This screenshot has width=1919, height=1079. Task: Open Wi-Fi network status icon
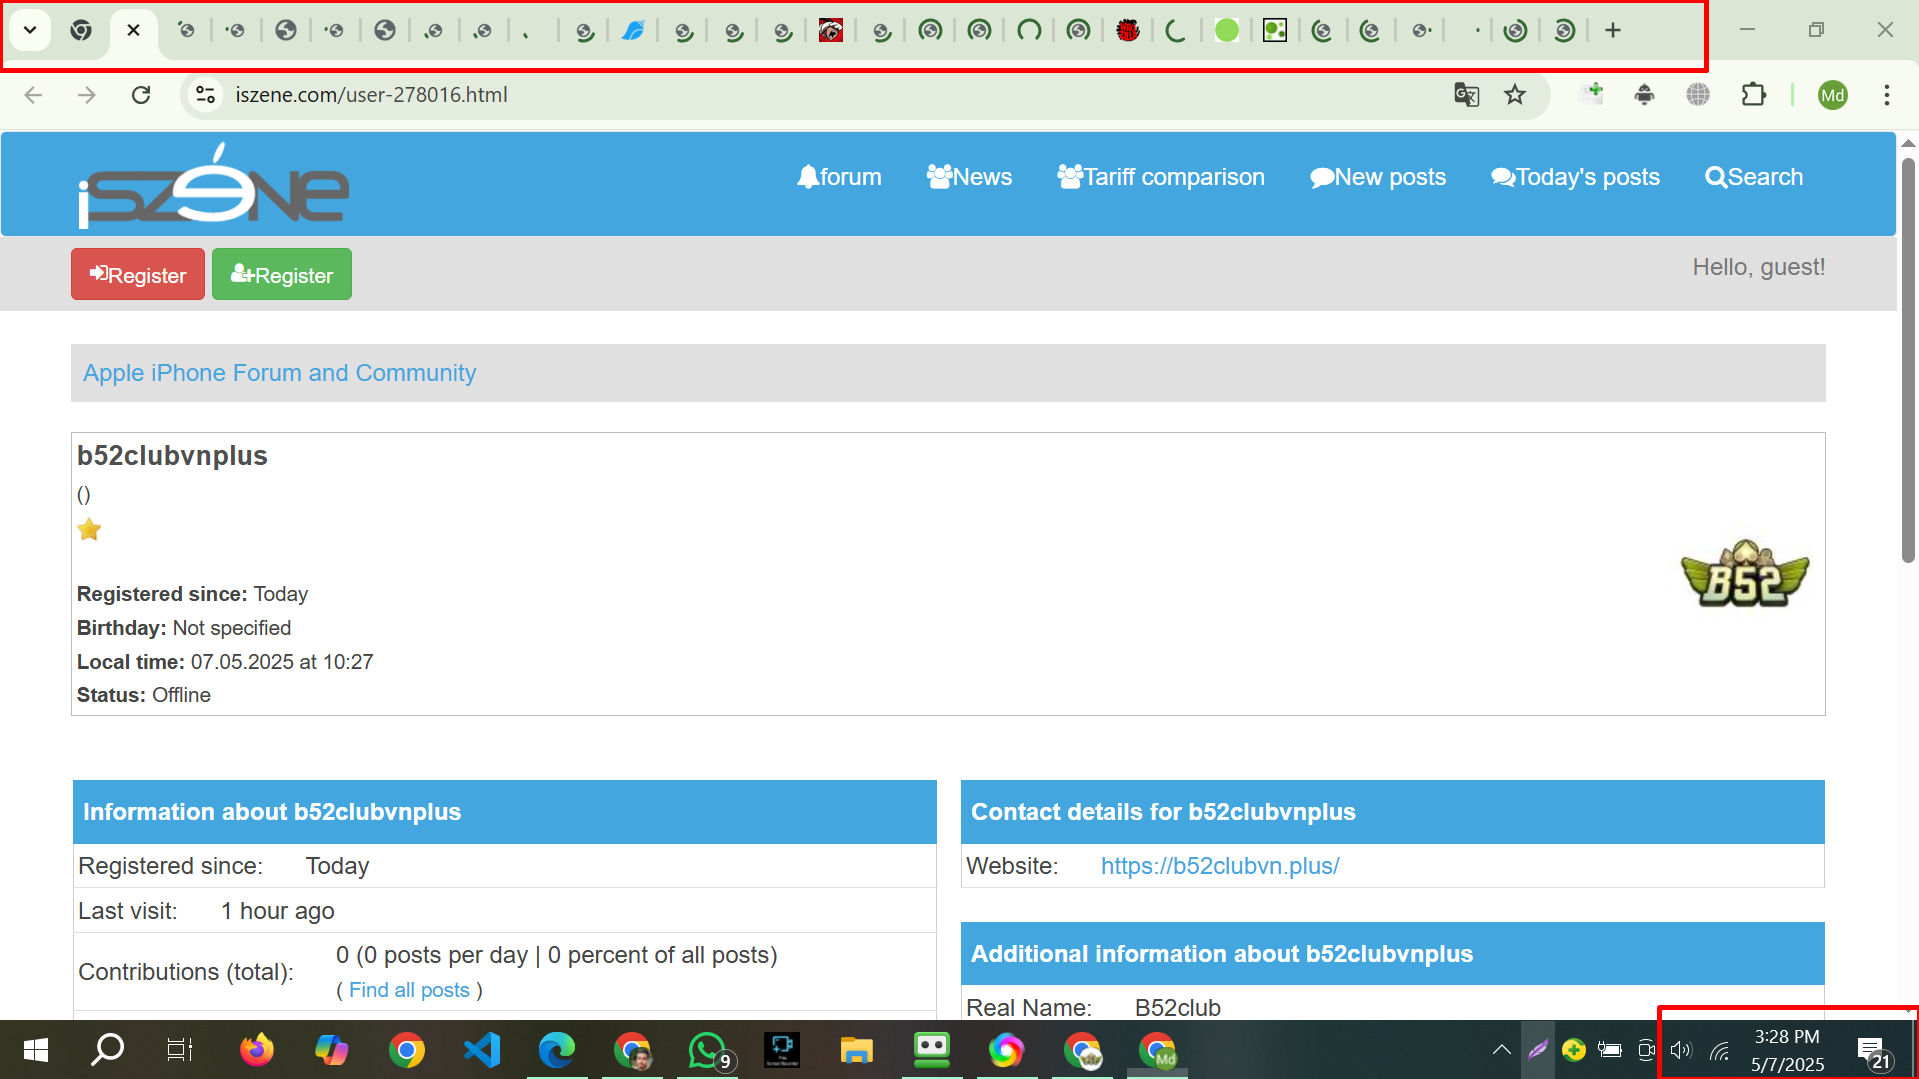[x=1719, y=1050]
